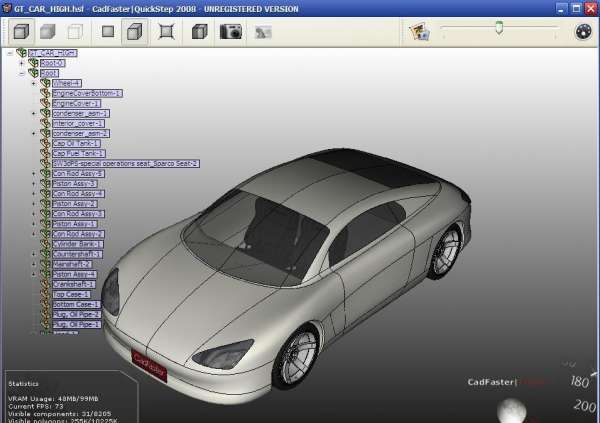600x423 pixels.
Task: Select interior_cover-1 in the tree
Action: (x=78, y=123)
